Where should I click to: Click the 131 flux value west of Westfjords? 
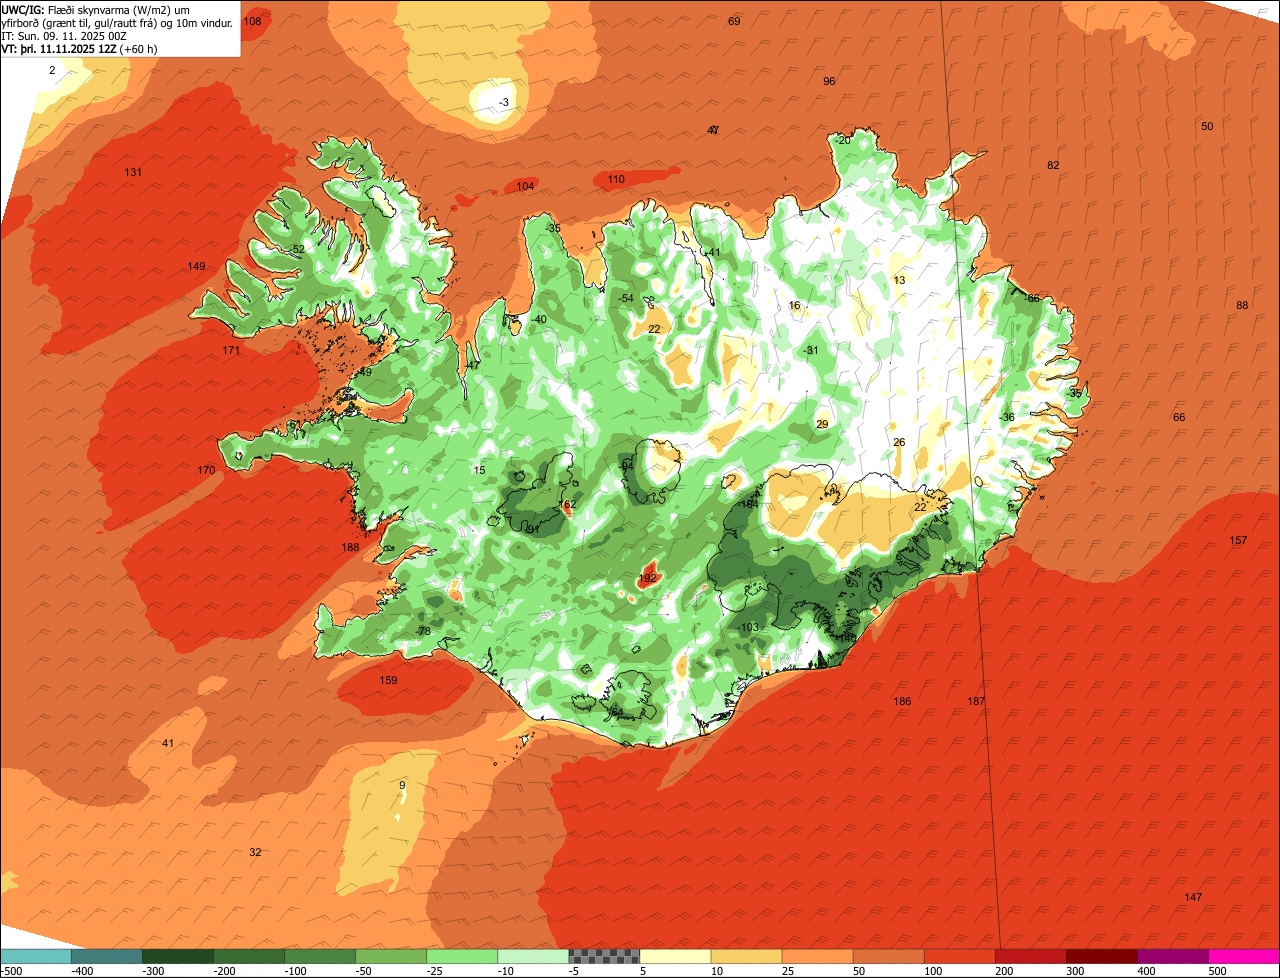[133, 172]
